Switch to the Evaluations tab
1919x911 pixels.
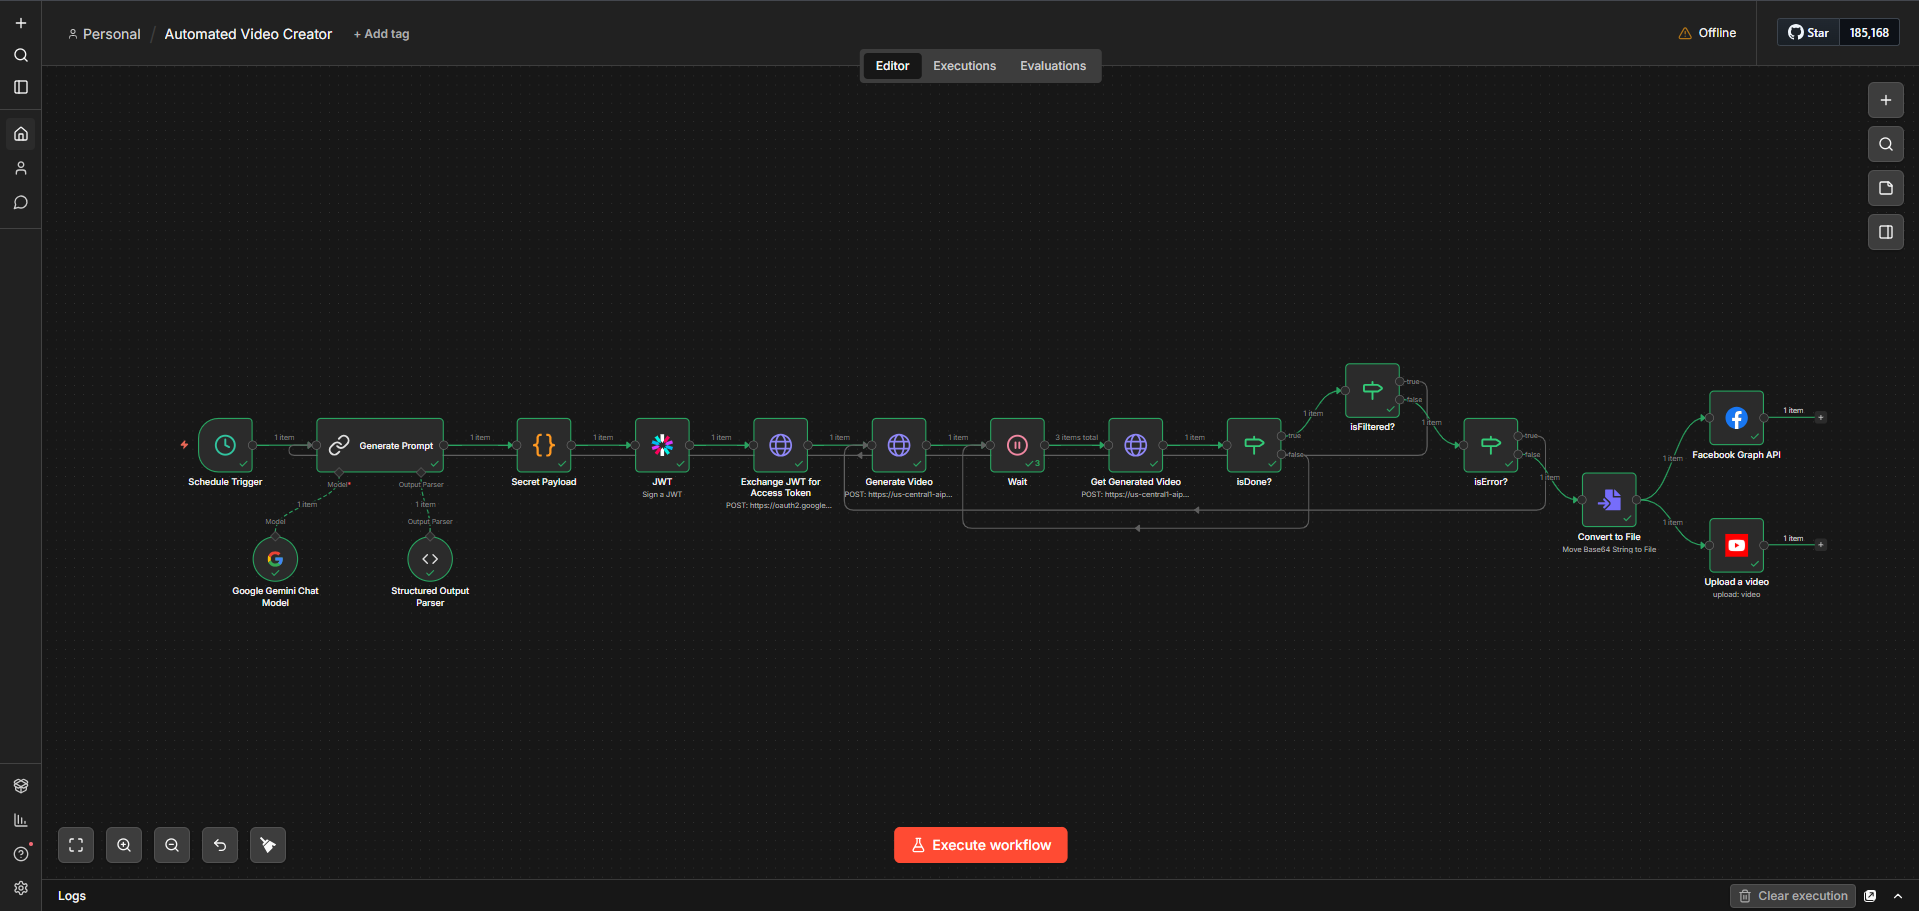1052,66
